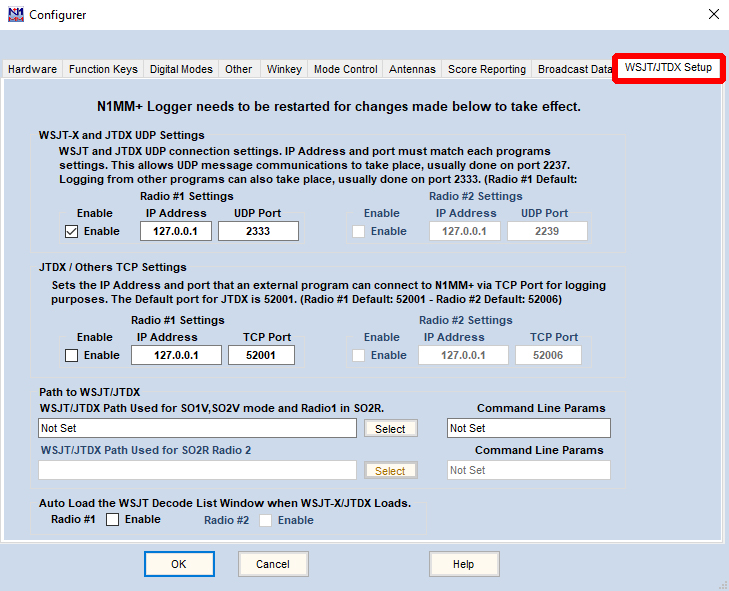The height and width of the screenshot is (591, 729).
Task: Select the Other tab
Action: pos(239,69)
